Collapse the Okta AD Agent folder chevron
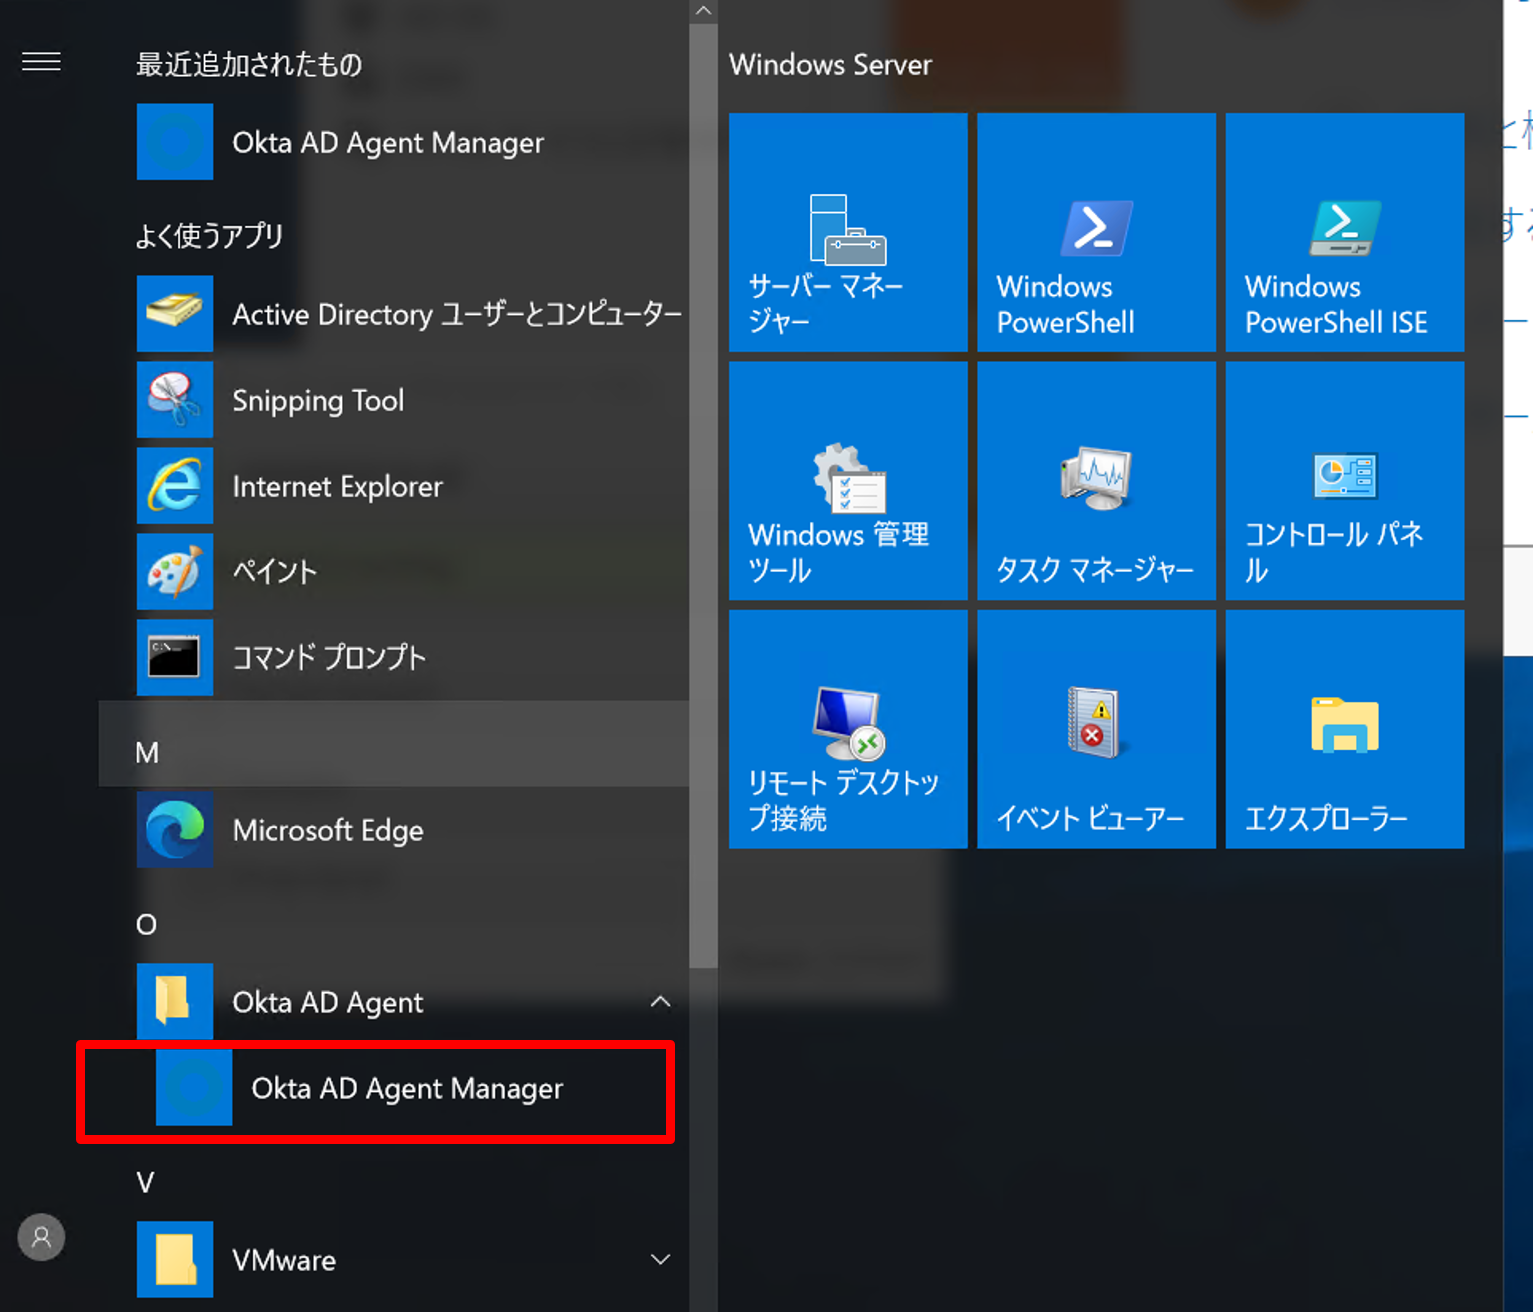This screenshot has width=1533, height=1312. 660,1002
